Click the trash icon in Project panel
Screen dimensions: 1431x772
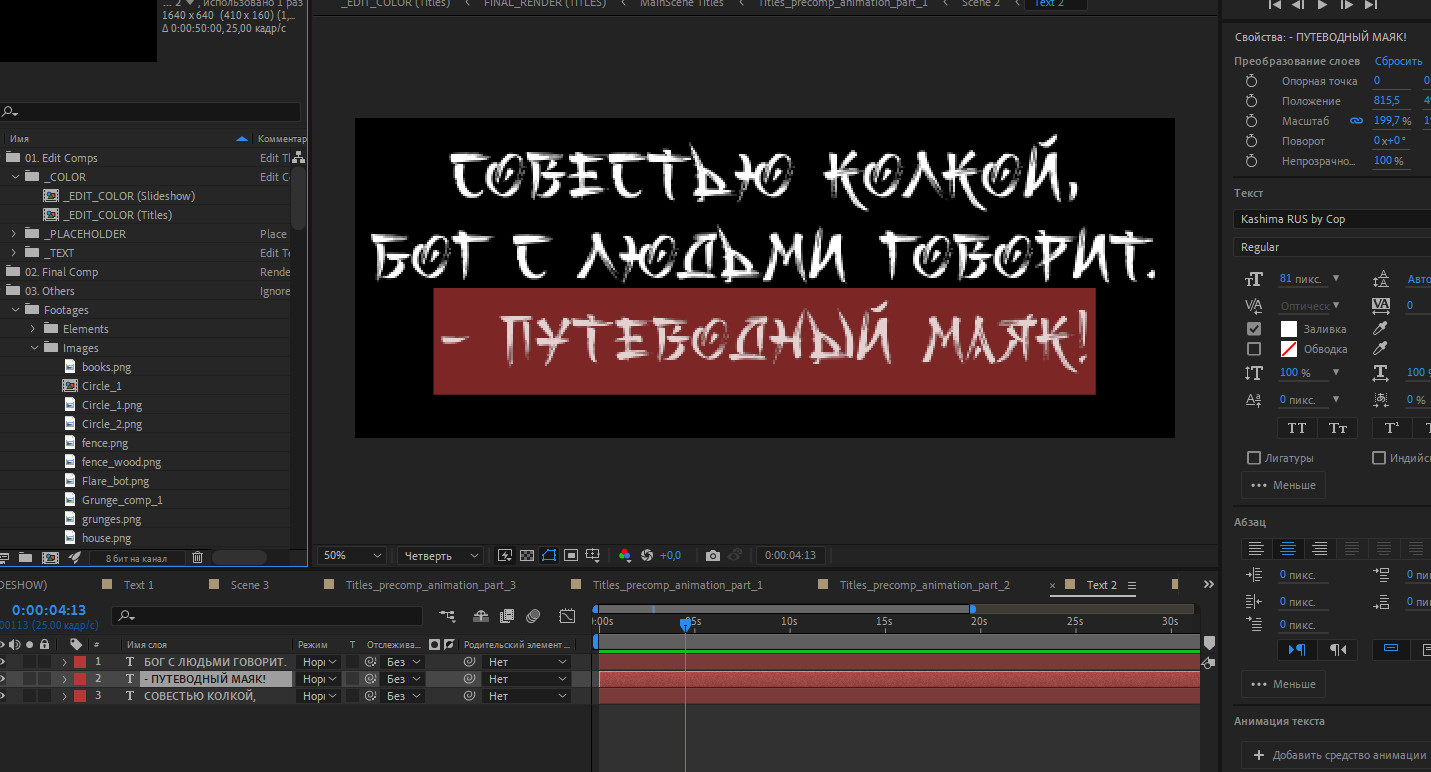[x=197, y=557]
